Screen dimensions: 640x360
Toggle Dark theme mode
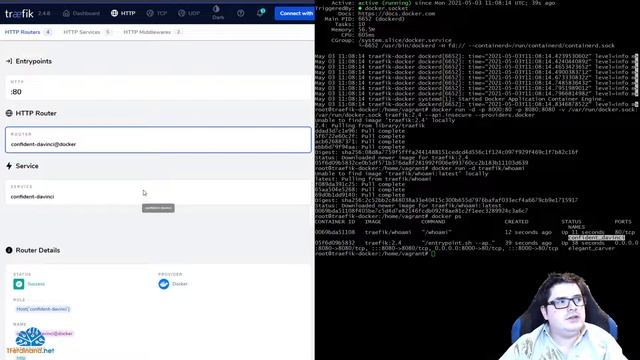click(218, 13)
